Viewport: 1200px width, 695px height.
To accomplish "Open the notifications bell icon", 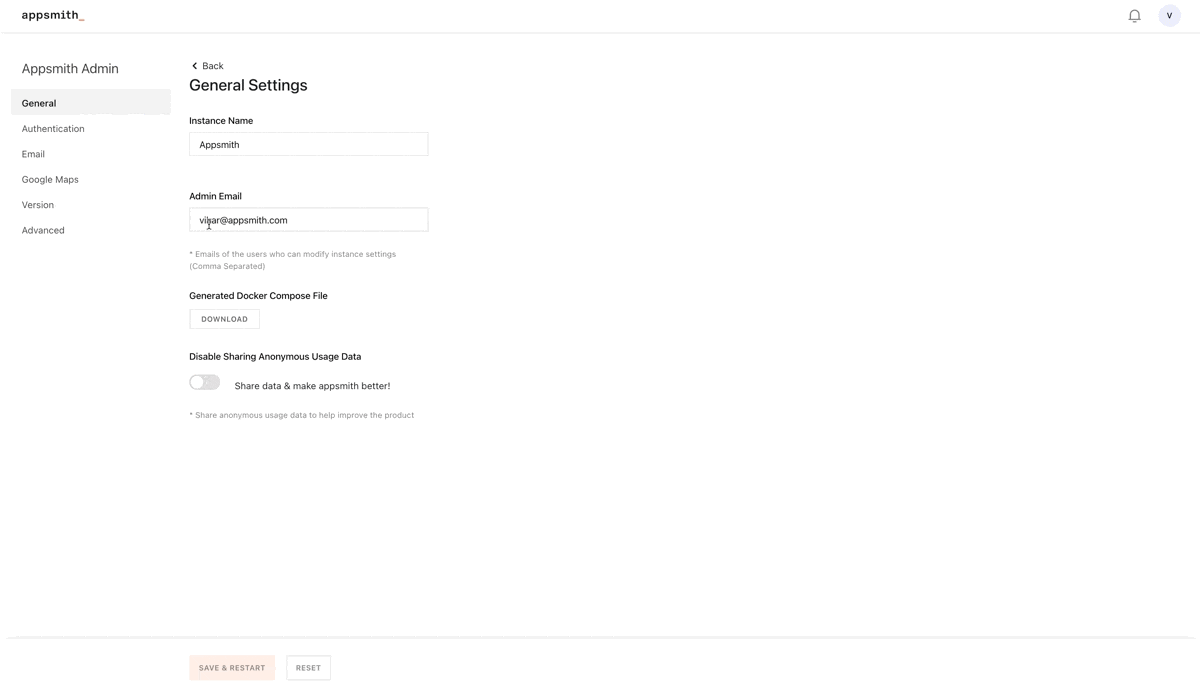I will point(1134,16).
